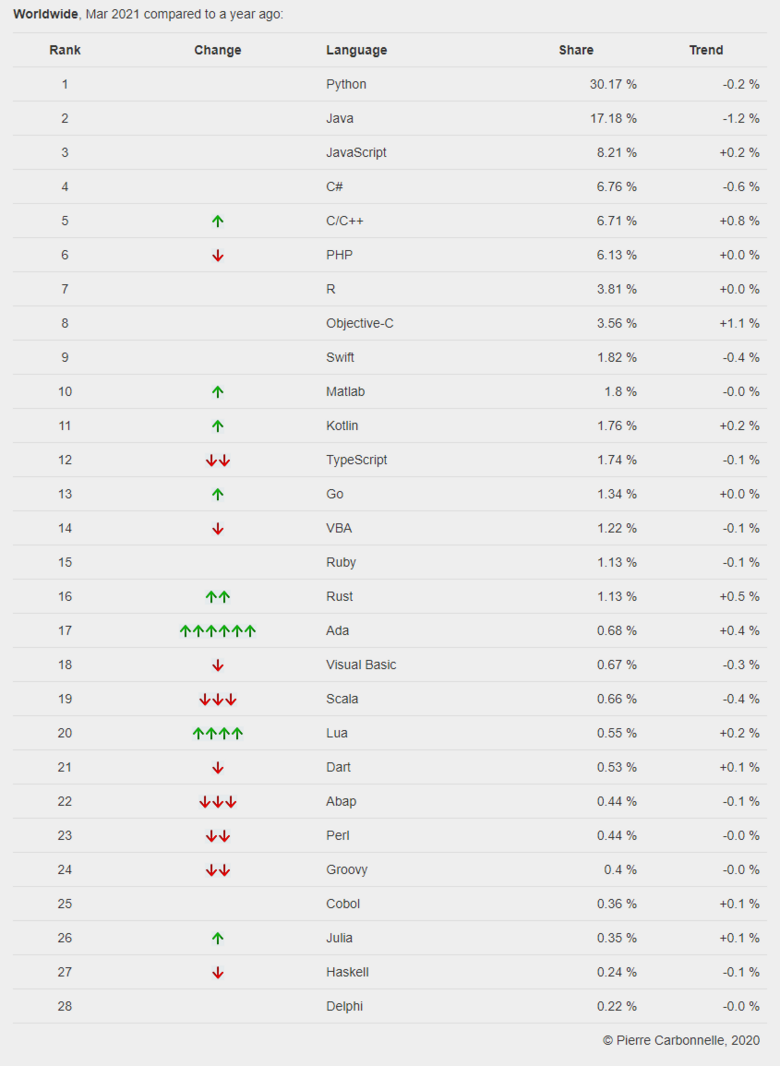Click the green up arrow for Julia
The image size is (780, 1066).
click(218, 938)
